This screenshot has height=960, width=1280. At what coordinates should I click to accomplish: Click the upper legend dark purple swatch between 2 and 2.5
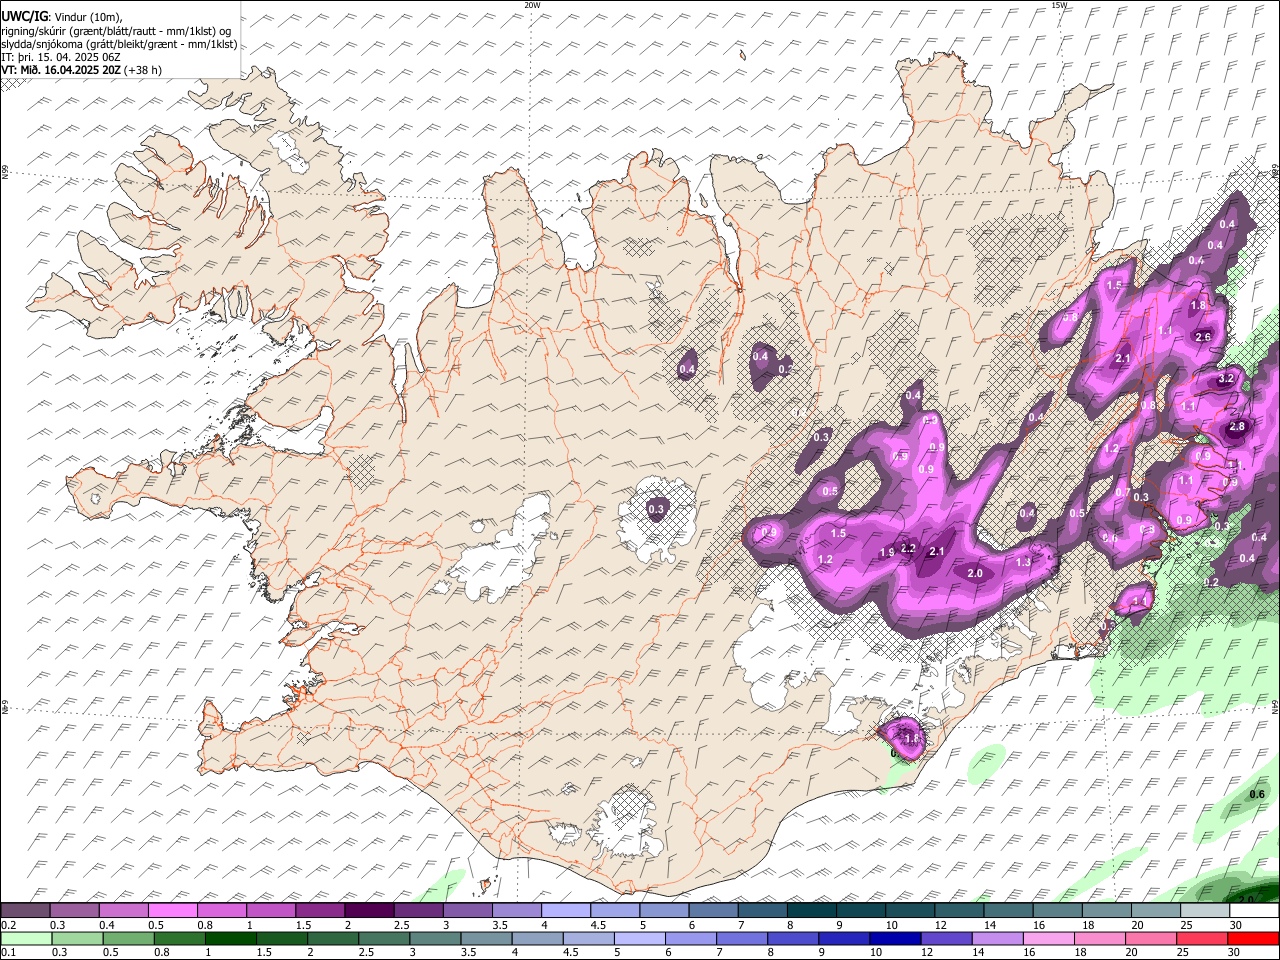click(369, 911)
